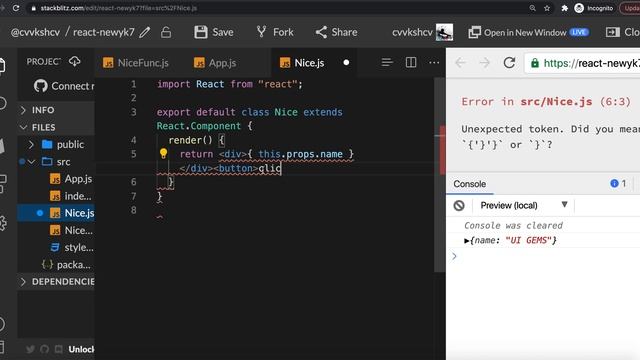This screenshot has height=360, width=640.
Task: Open browser zoom magnifier icon
Action: (532, 8)
